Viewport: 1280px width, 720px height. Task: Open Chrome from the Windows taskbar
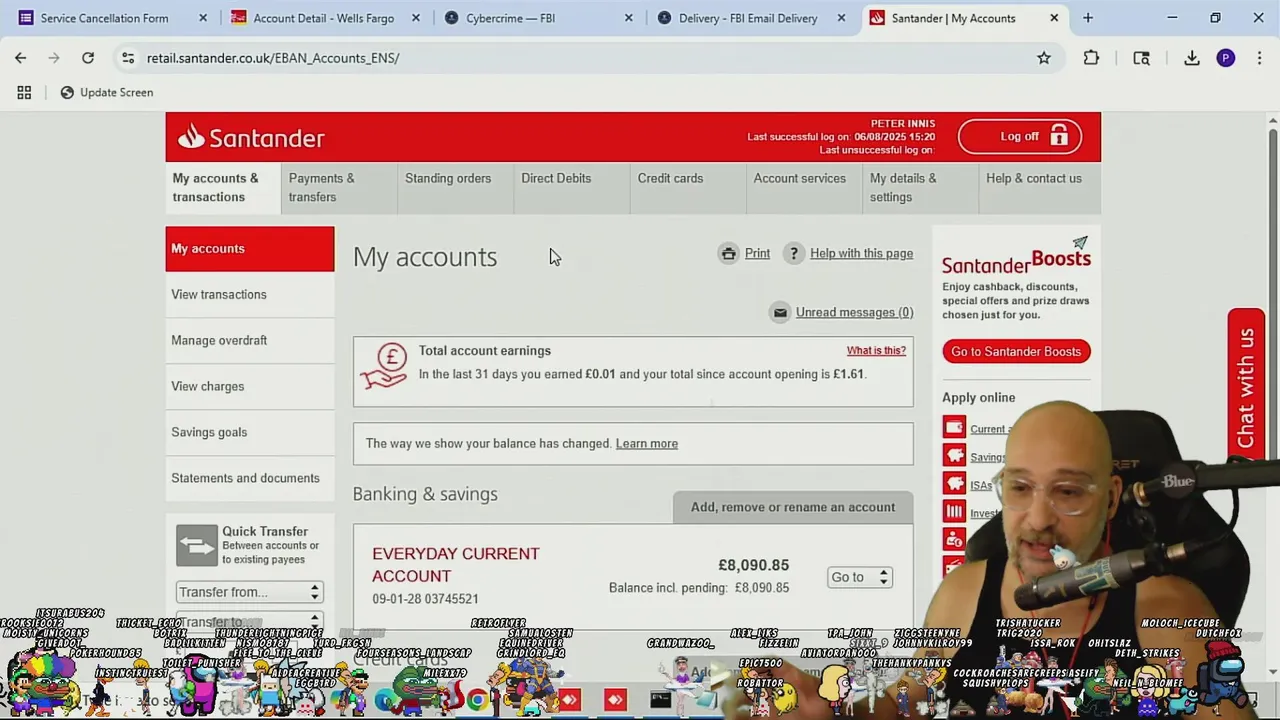(x=478, y=700)
